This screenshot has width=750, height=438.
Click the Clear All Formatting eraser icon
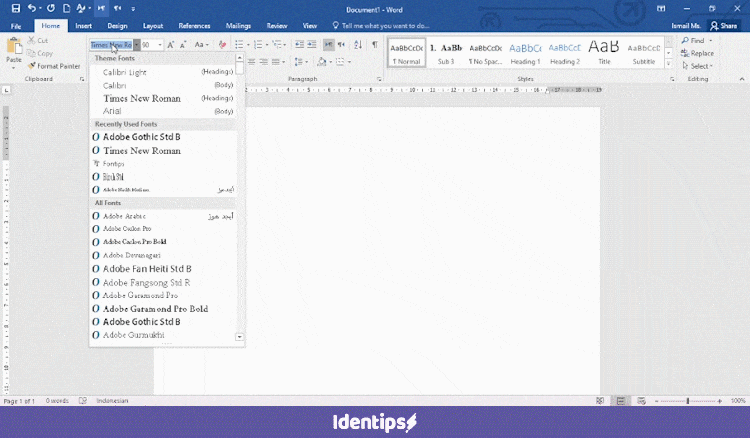[x=222, y=45]
